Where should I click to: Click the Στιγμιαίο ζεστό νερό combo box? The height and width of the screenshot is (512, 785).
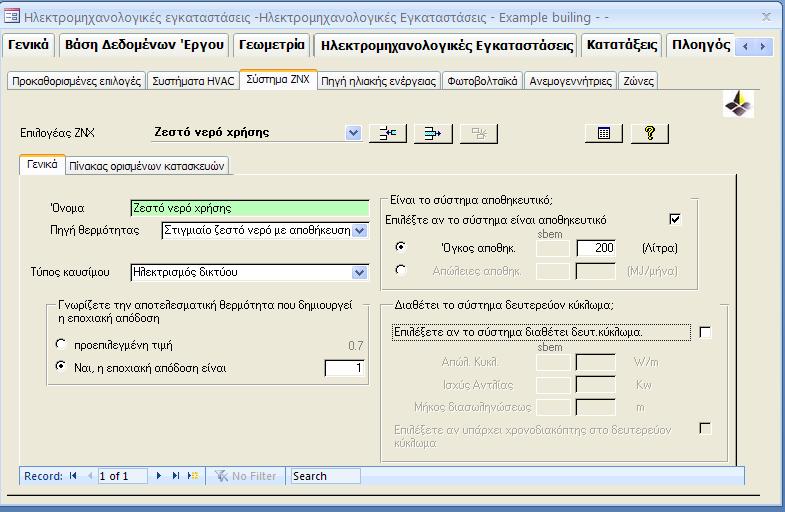pos(265,231)
